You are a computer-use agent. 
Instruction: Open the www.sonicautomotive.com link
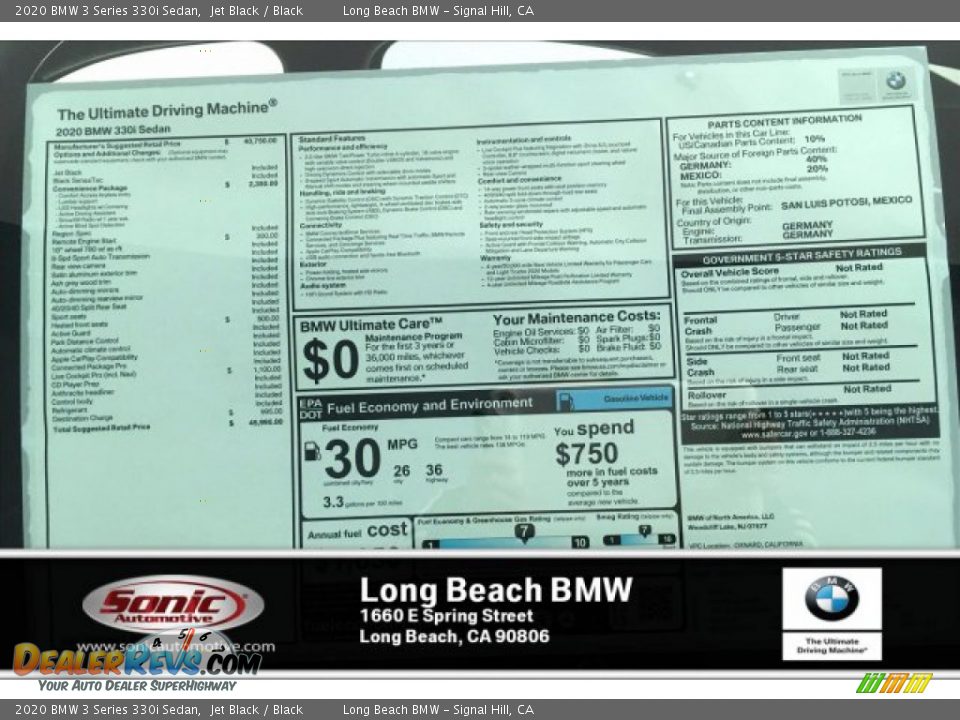[x=176, y=647]
